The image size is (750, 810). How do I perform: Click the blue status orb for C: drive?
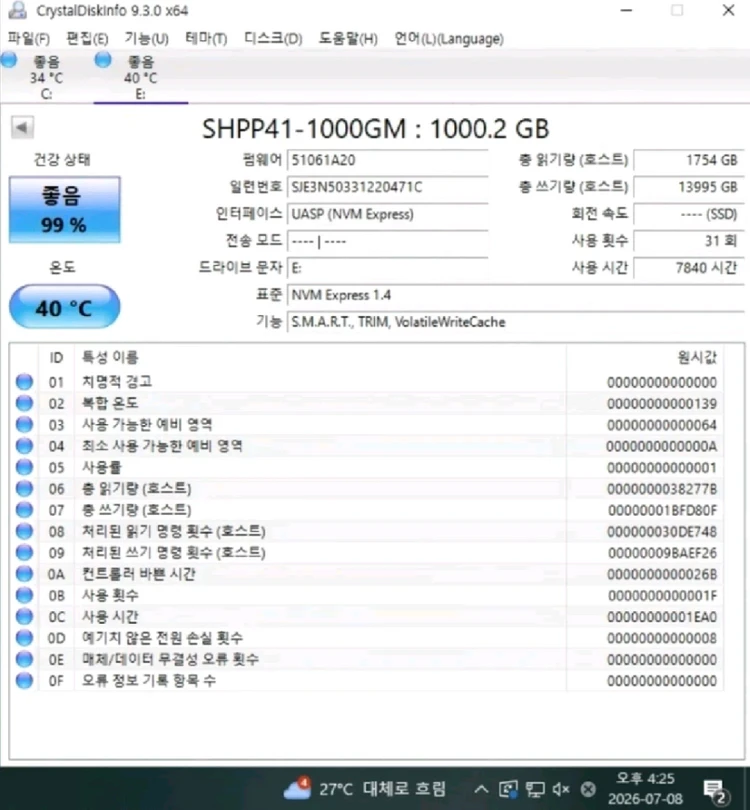click(x=9, y=60)
